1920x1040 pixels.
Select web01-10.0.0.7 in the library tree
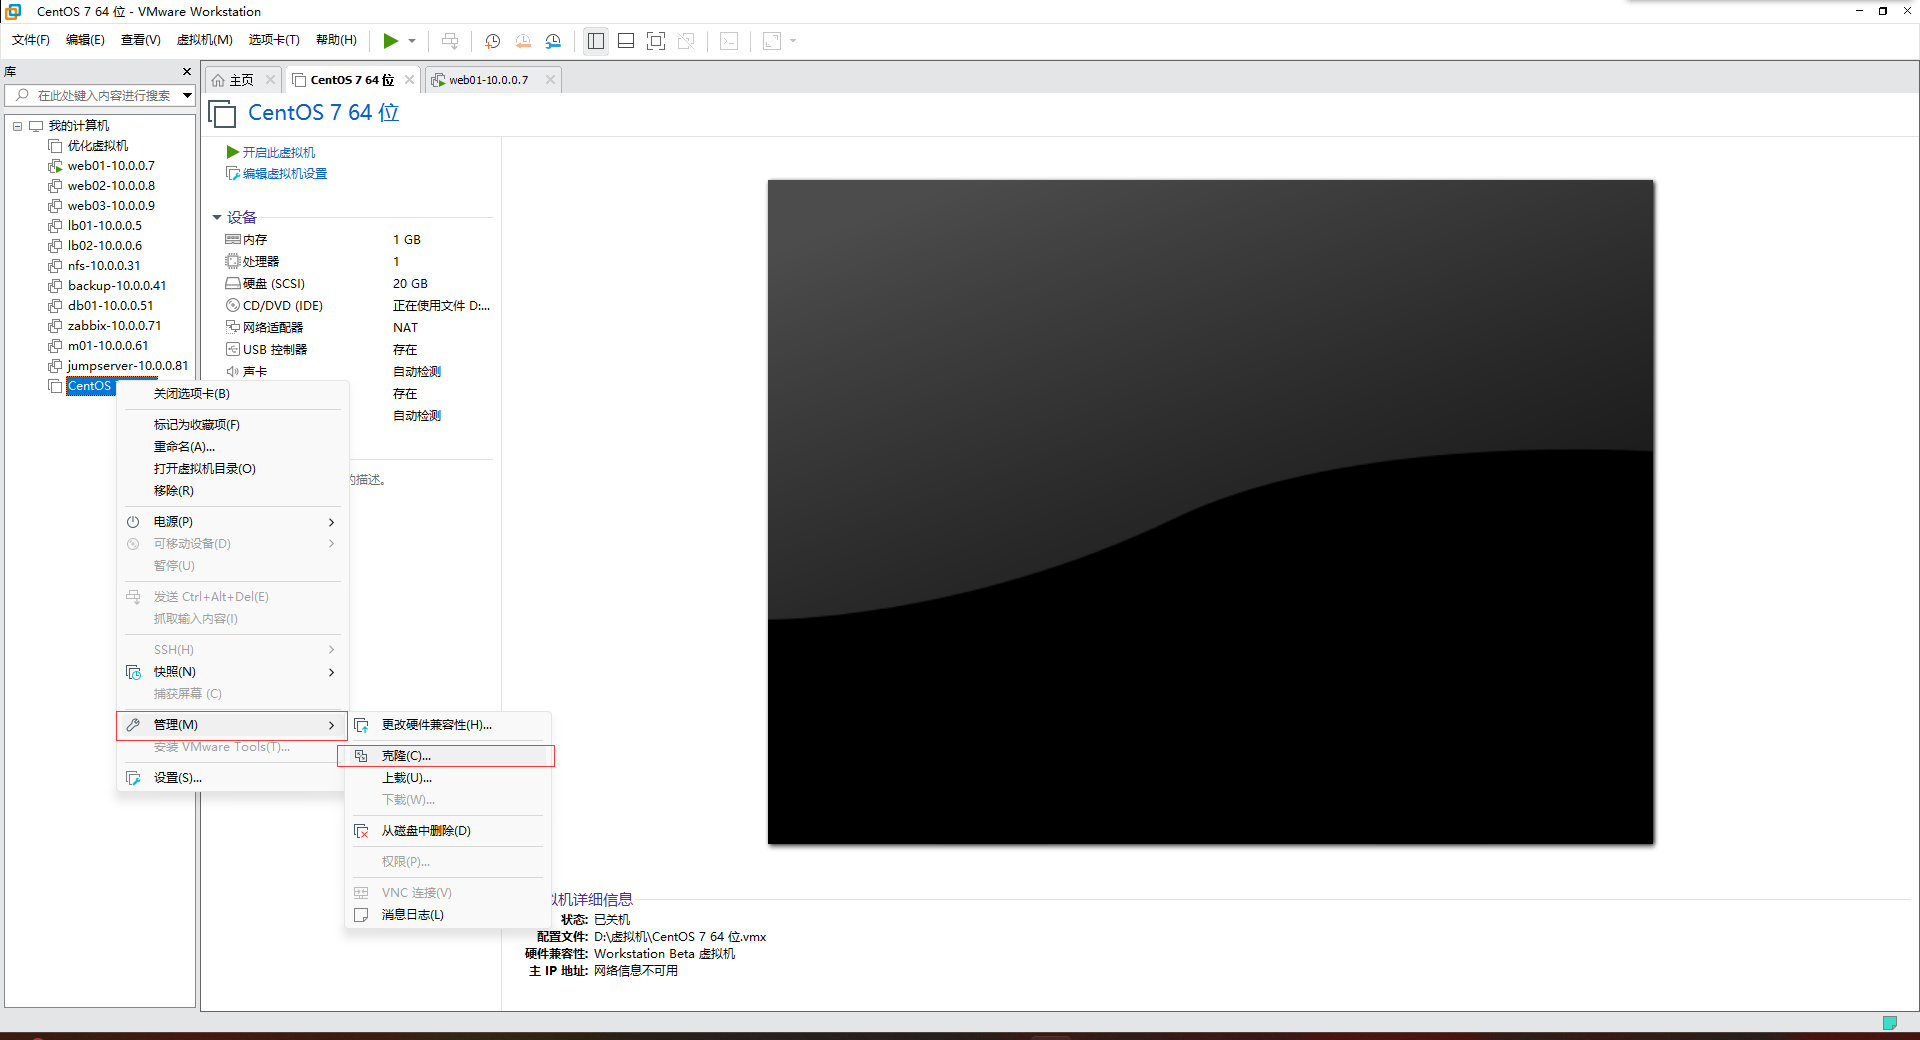111,166
